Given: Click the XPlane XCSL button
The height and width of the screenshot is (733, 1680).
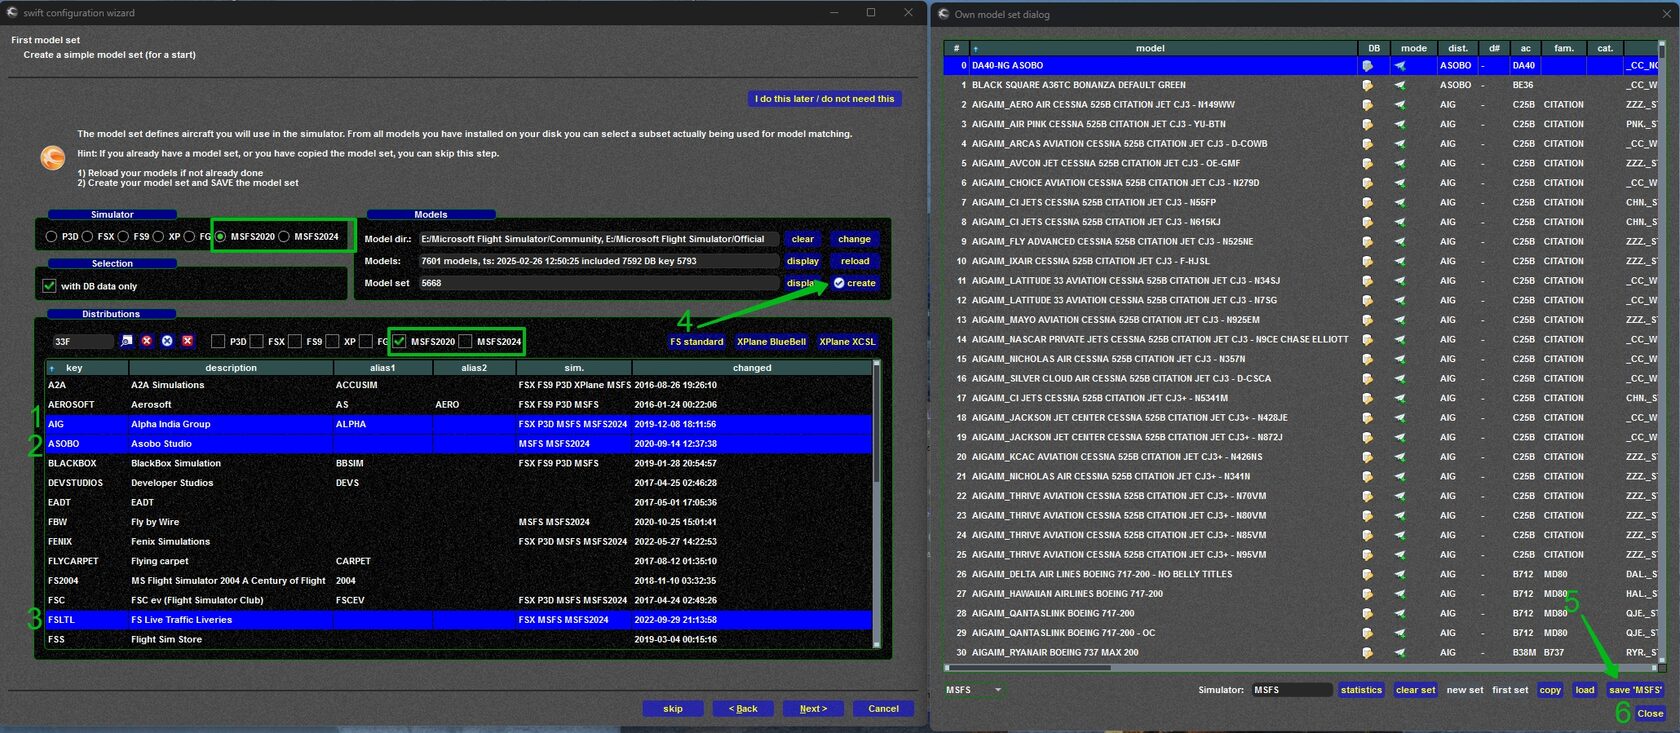Looking at the screenshot, I should point(847,342).
